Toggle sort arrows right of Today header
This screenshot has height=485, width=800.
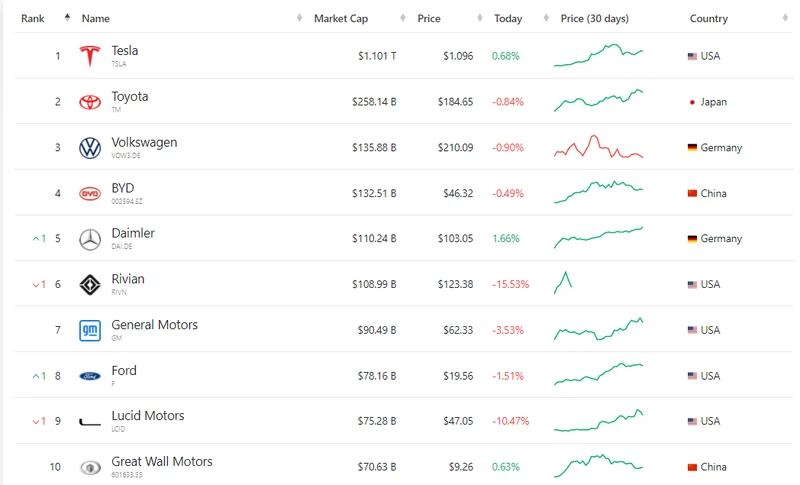(546, 18)
